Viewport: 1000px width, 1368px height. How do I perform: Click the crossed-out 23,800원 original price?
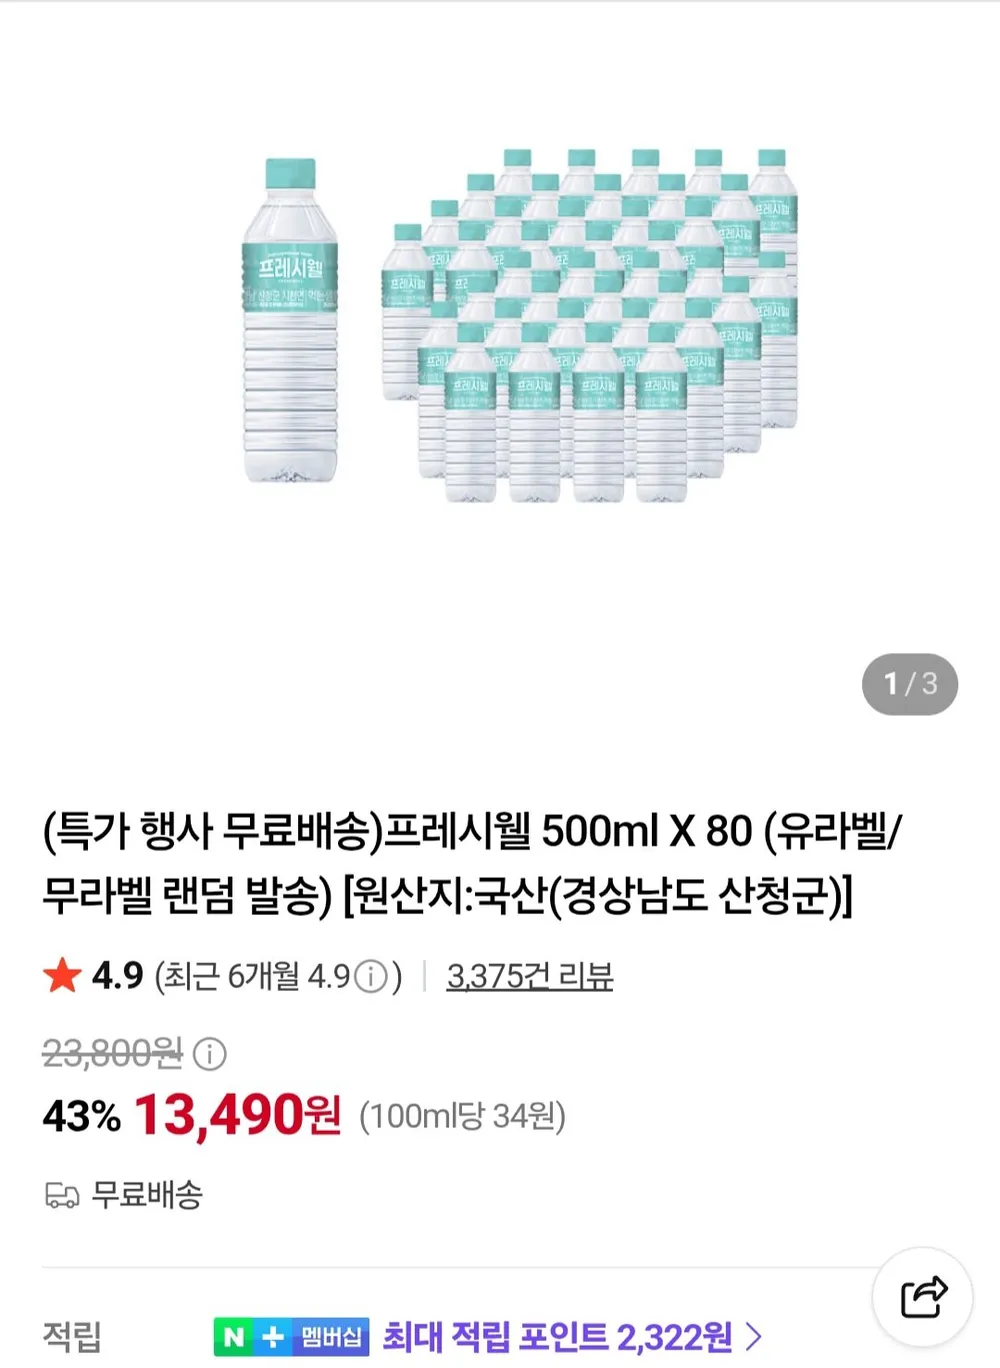pos(112,1053)
